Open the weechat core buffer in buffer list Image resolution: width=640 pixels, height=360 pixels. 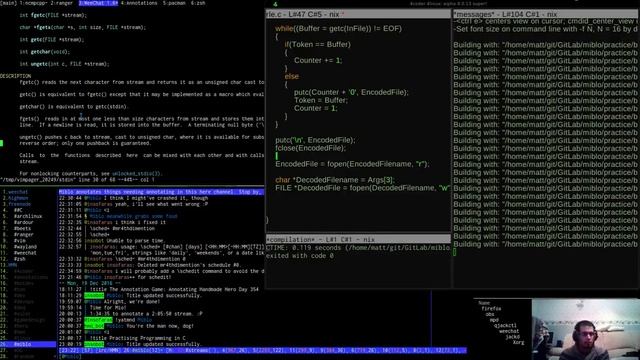click(18, 192)
